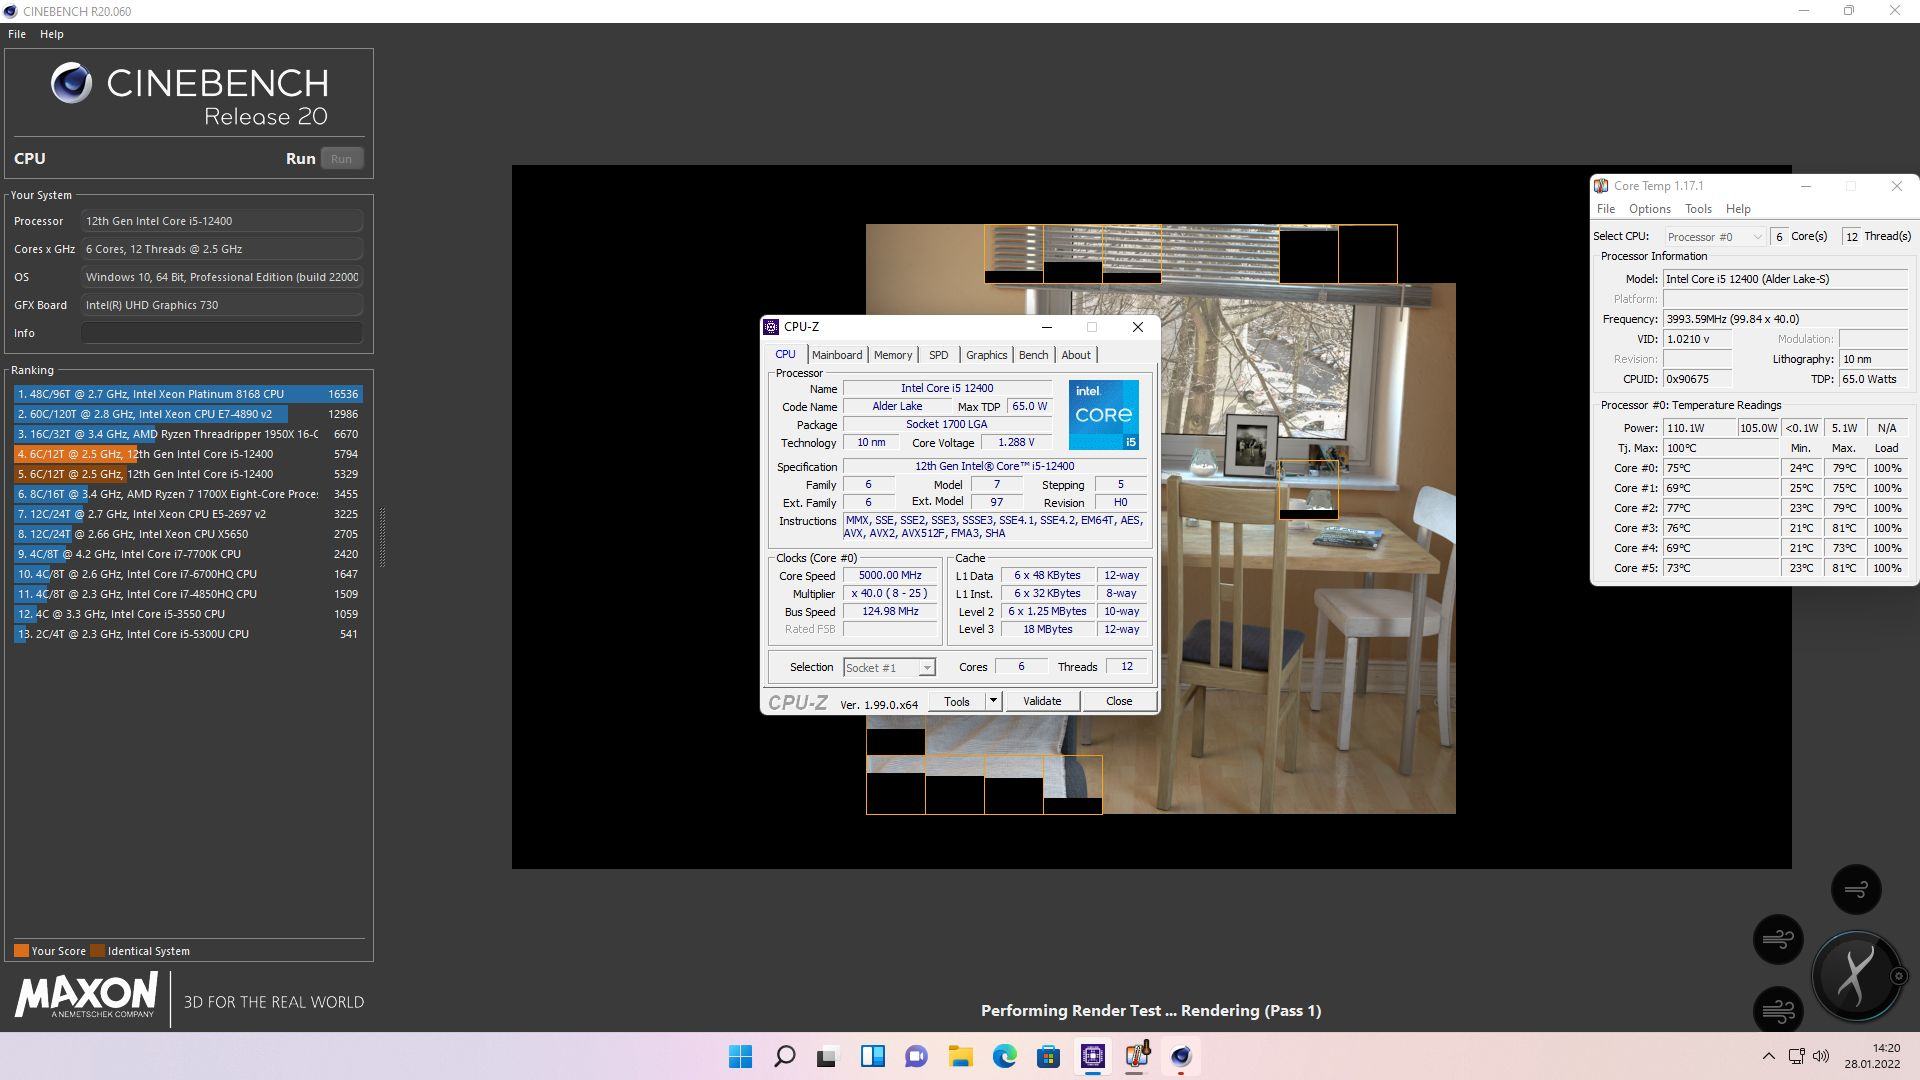This screenshot has width=1920, height=1080.
Task: Click the middle fan-speed wind icon of the overlay
Action: click(x=1778, y=939)
